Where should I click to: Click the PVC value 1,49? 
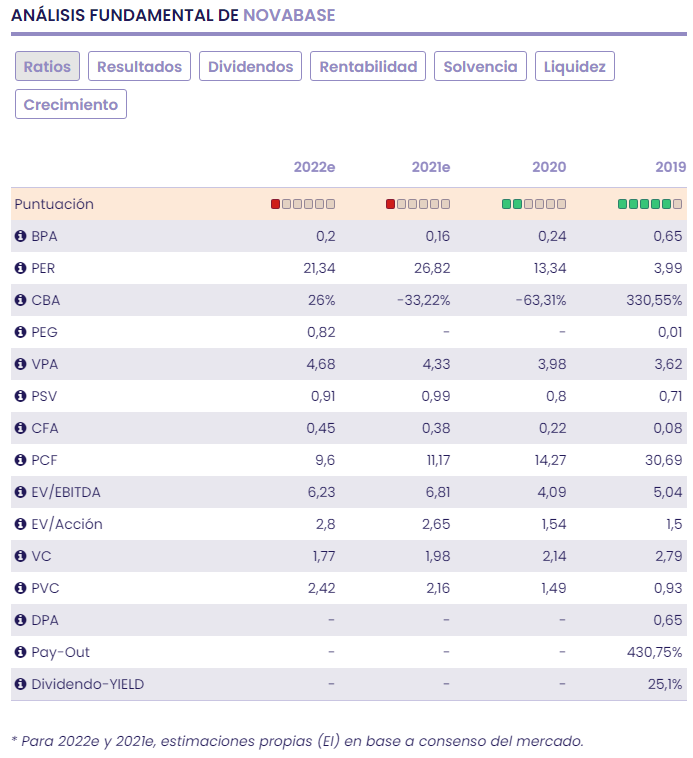pos(553,588)
